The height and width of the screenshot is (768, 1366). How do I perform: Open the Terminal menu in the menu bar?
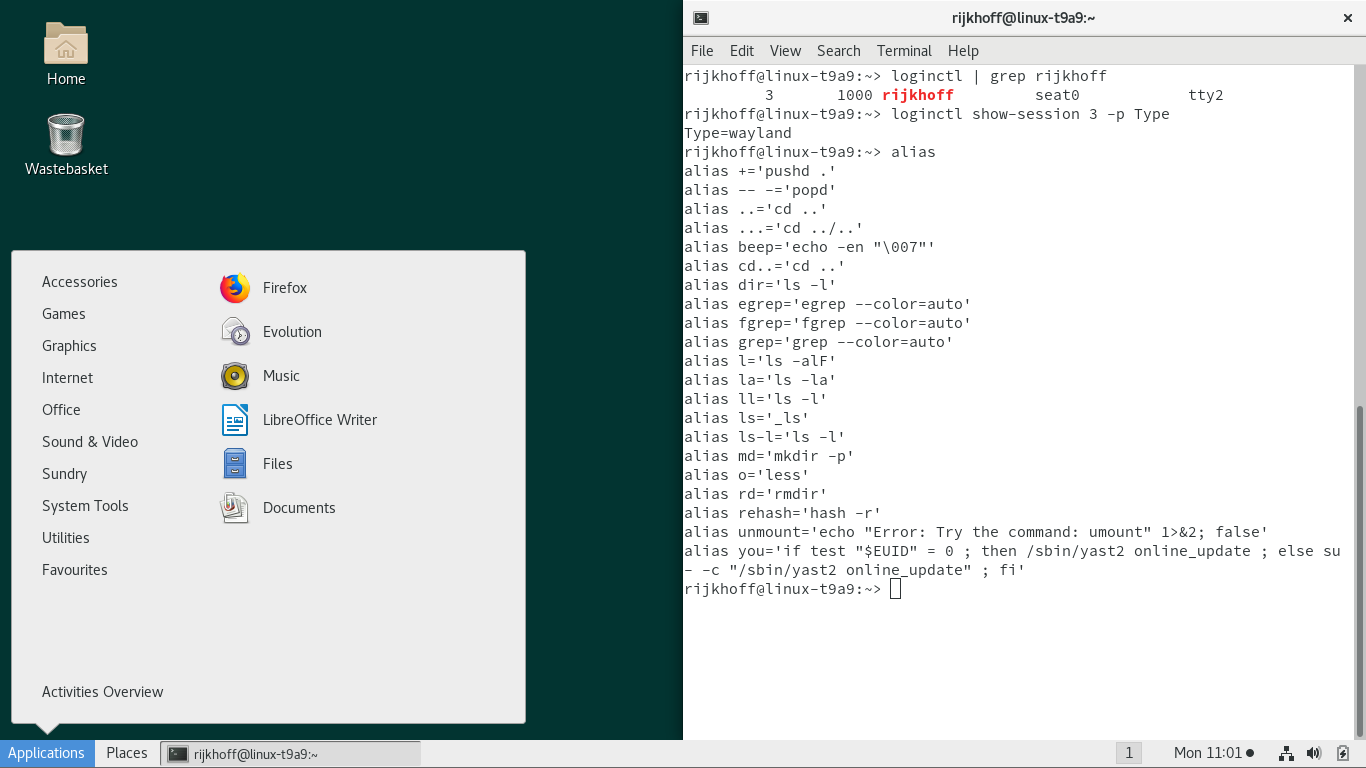[904, 51]
